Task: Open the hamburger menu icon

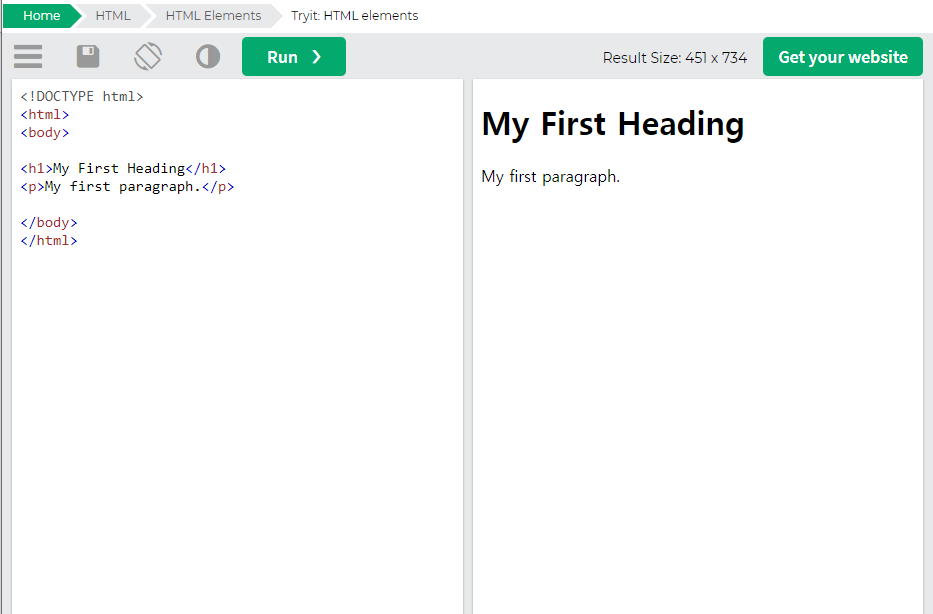Action: click(x=28, y=57)
